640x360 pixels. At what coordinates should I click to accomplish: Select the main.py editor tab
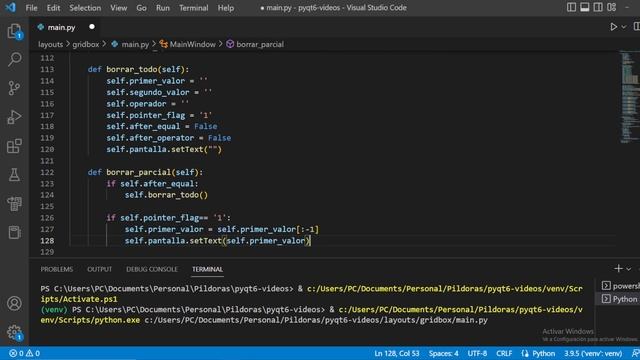point(61,27)
